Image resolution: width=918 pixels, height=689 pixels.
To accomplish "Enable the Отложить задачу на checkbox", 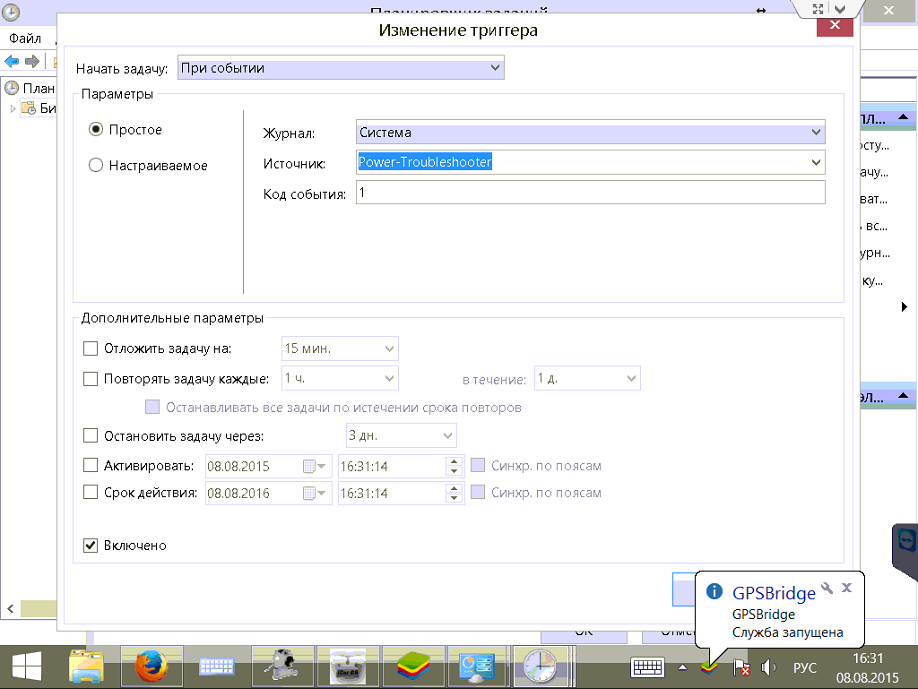I will 91,349.
